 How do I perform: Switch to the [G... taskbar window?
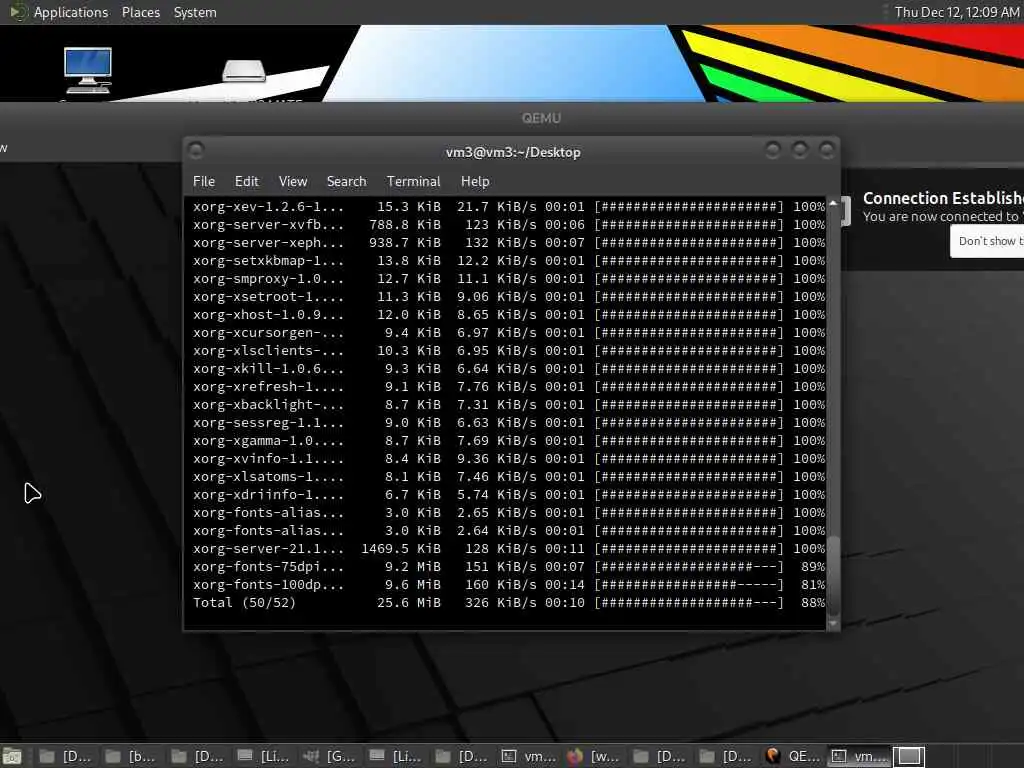pyautogui.click(x=328, y=757)
